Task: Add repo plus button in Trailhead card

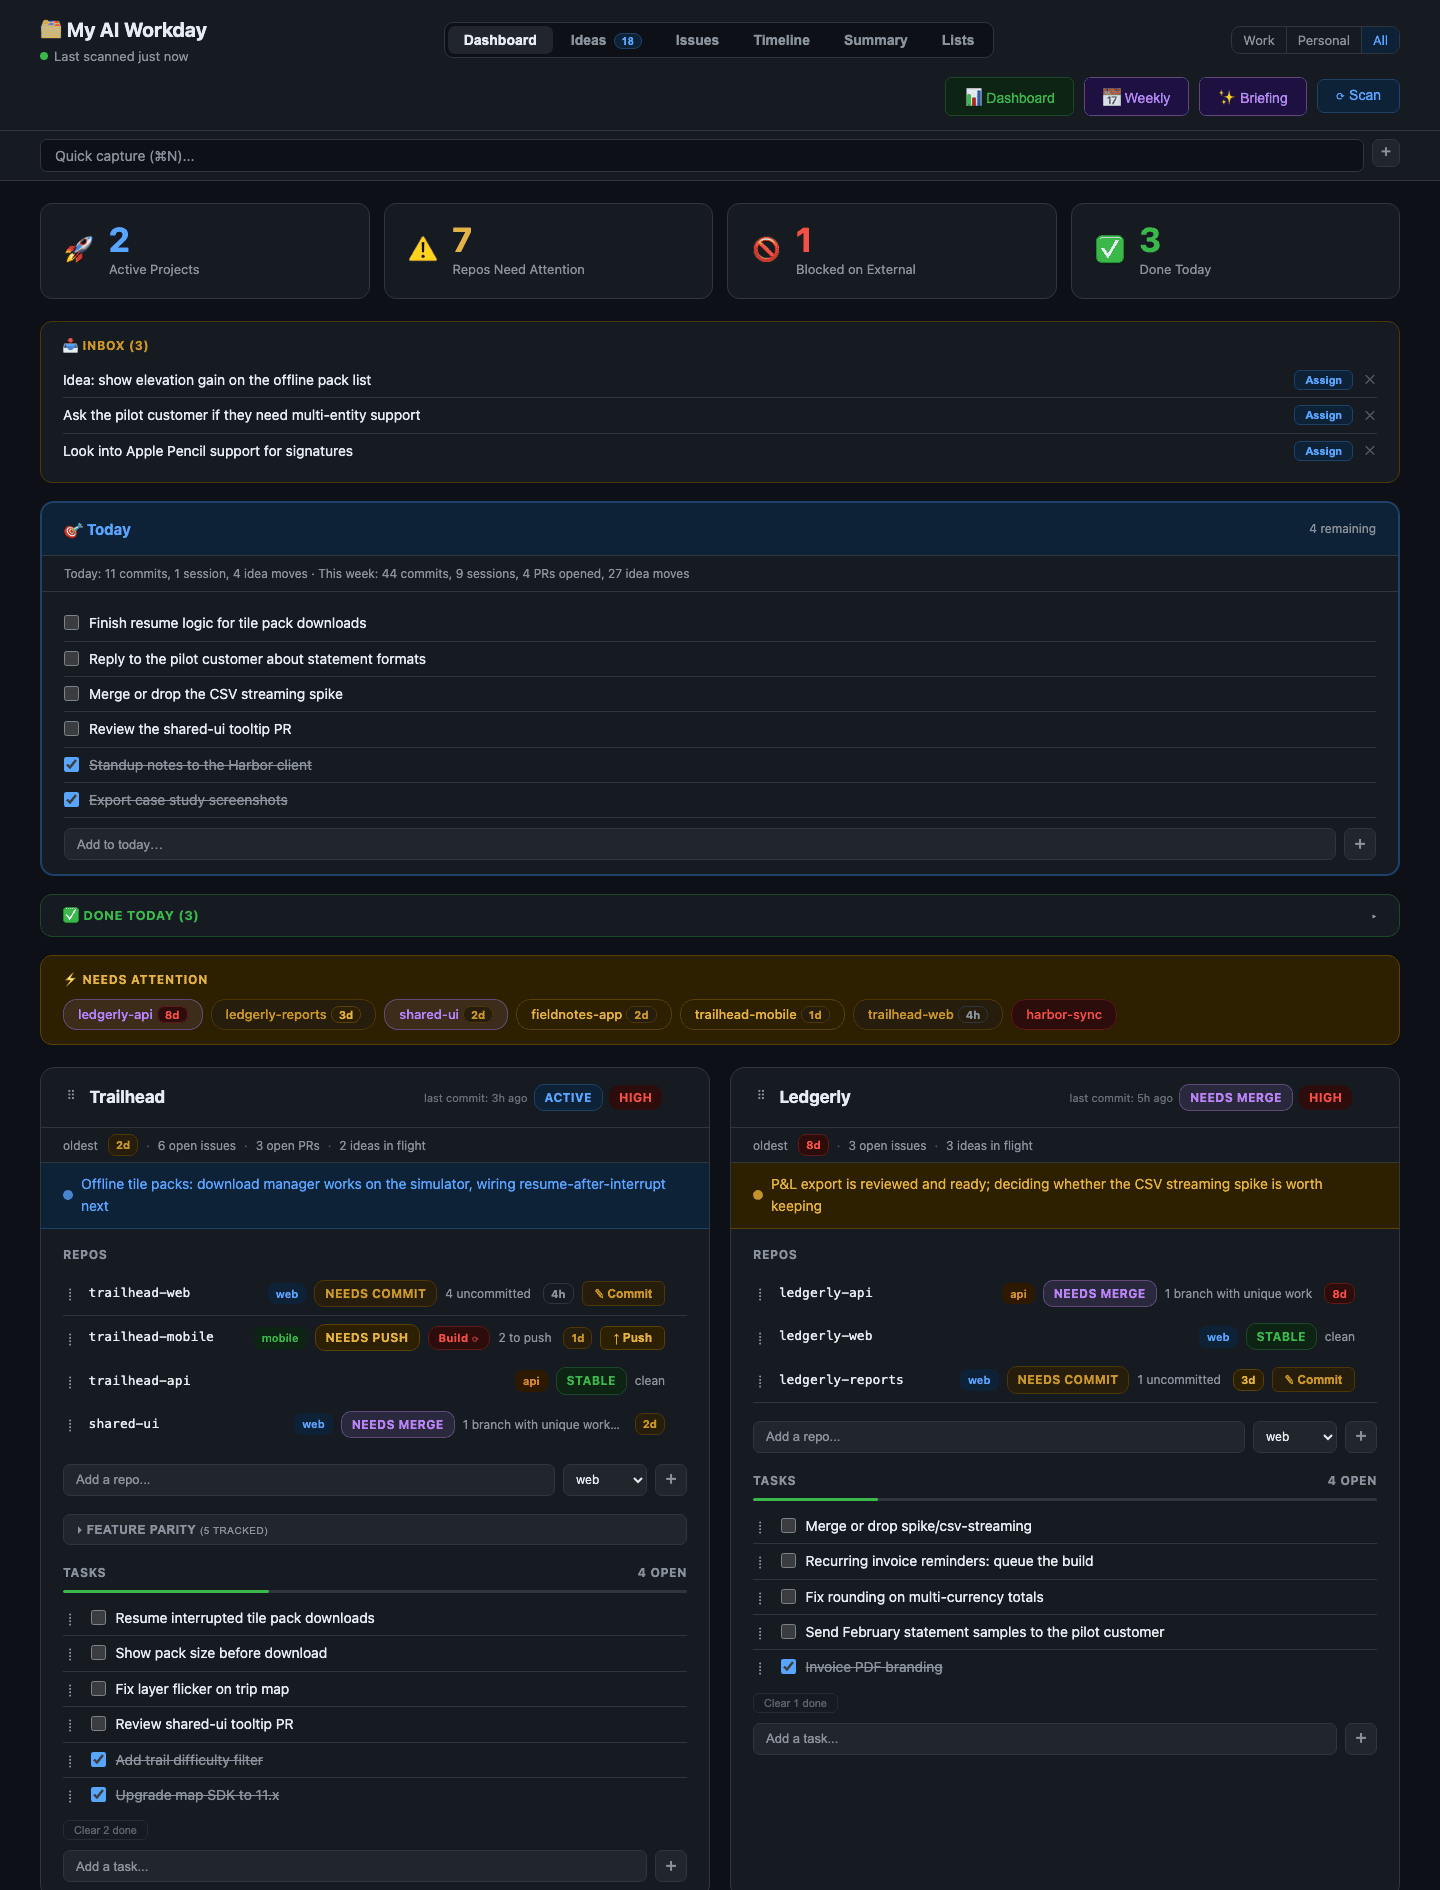Action: pyautogui.click(x=671, y=1480)
